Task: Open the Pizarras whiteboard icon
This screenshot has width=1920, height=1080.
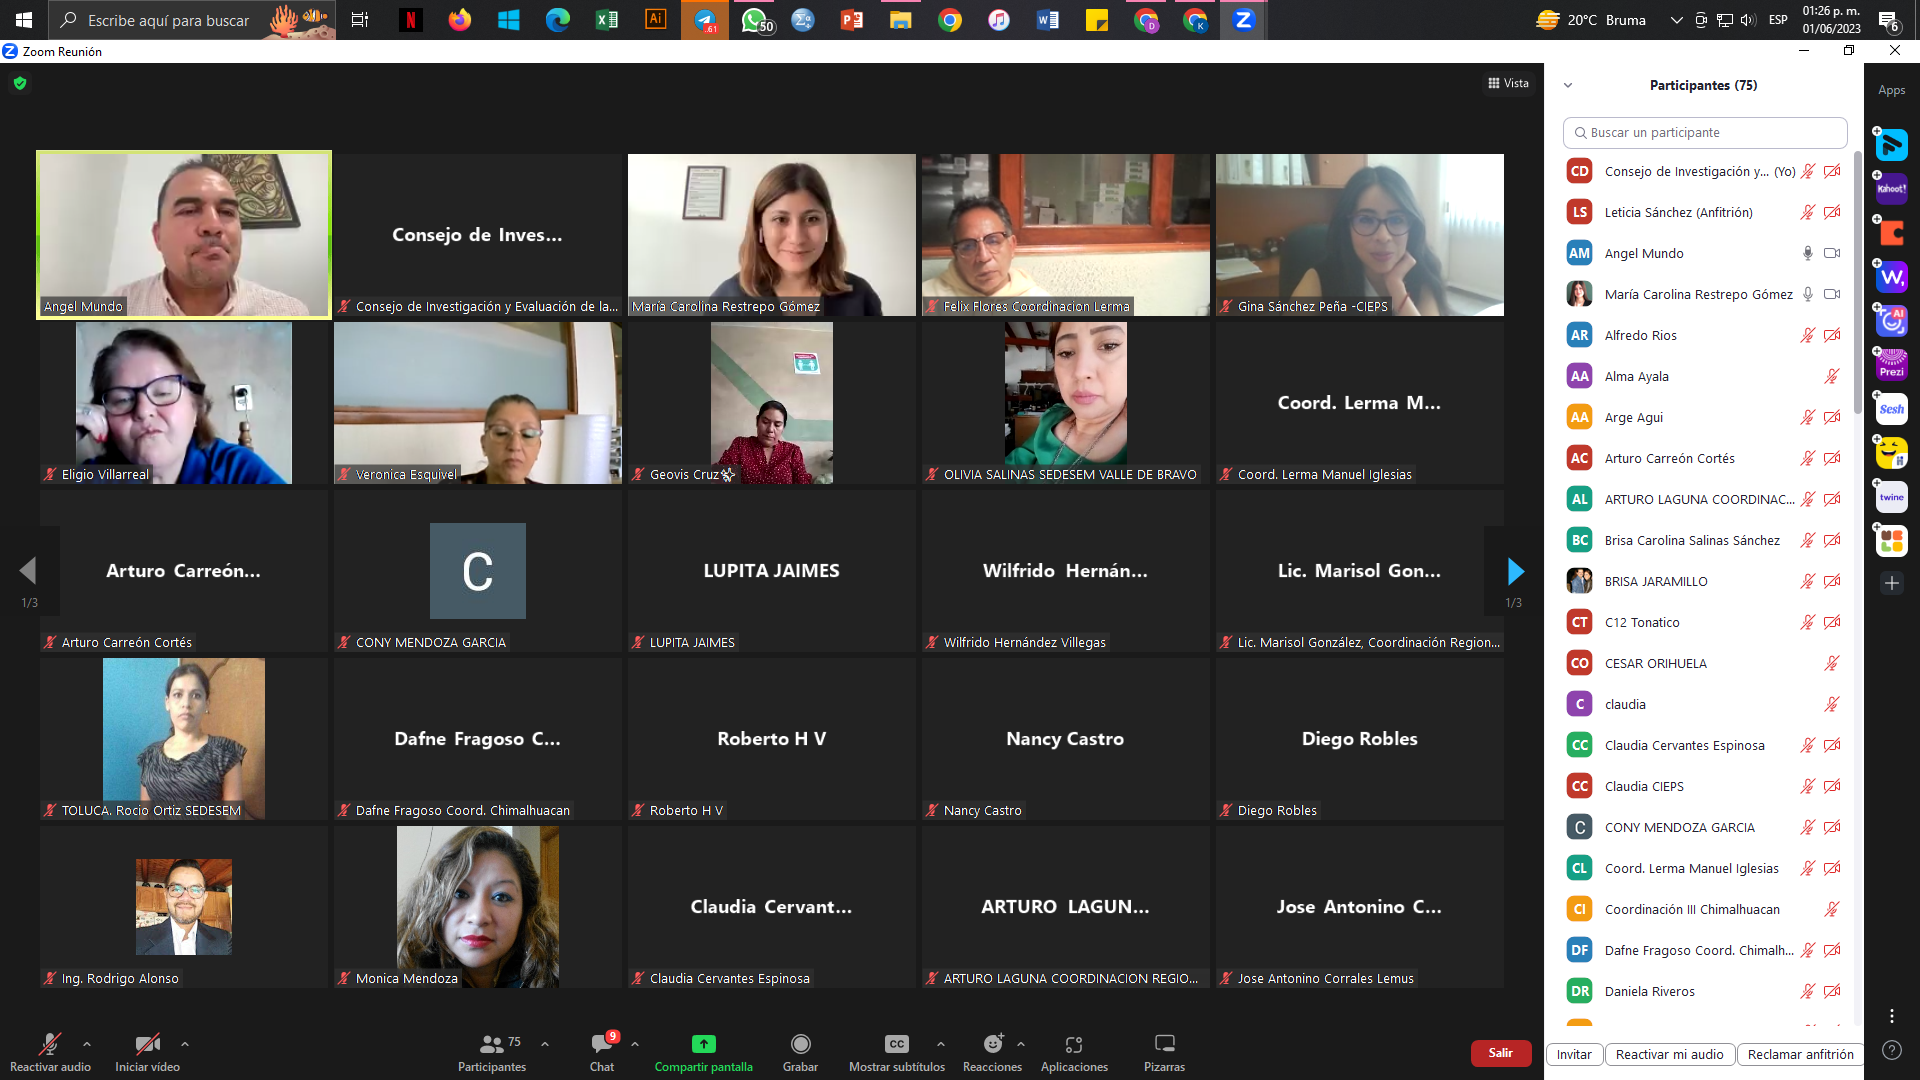Action: click(1164, 1044)
